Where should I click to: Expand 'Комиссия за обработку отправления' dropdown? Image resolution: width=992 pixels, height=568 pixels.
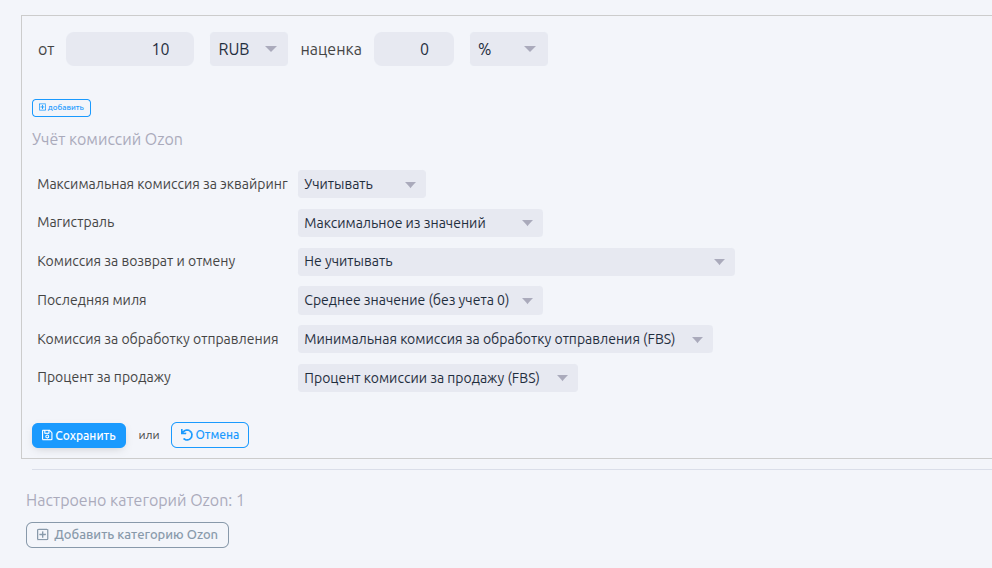coord(504,339)
